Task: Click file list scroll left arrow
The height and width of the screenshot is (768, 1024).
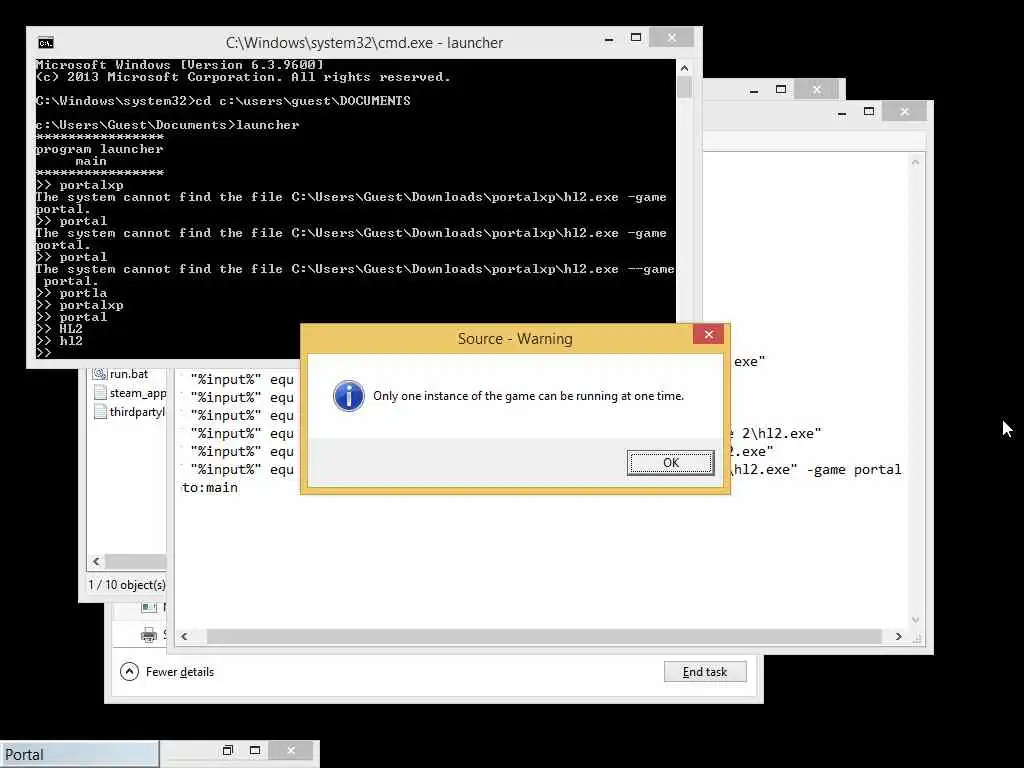Action: tap(97, 562)
